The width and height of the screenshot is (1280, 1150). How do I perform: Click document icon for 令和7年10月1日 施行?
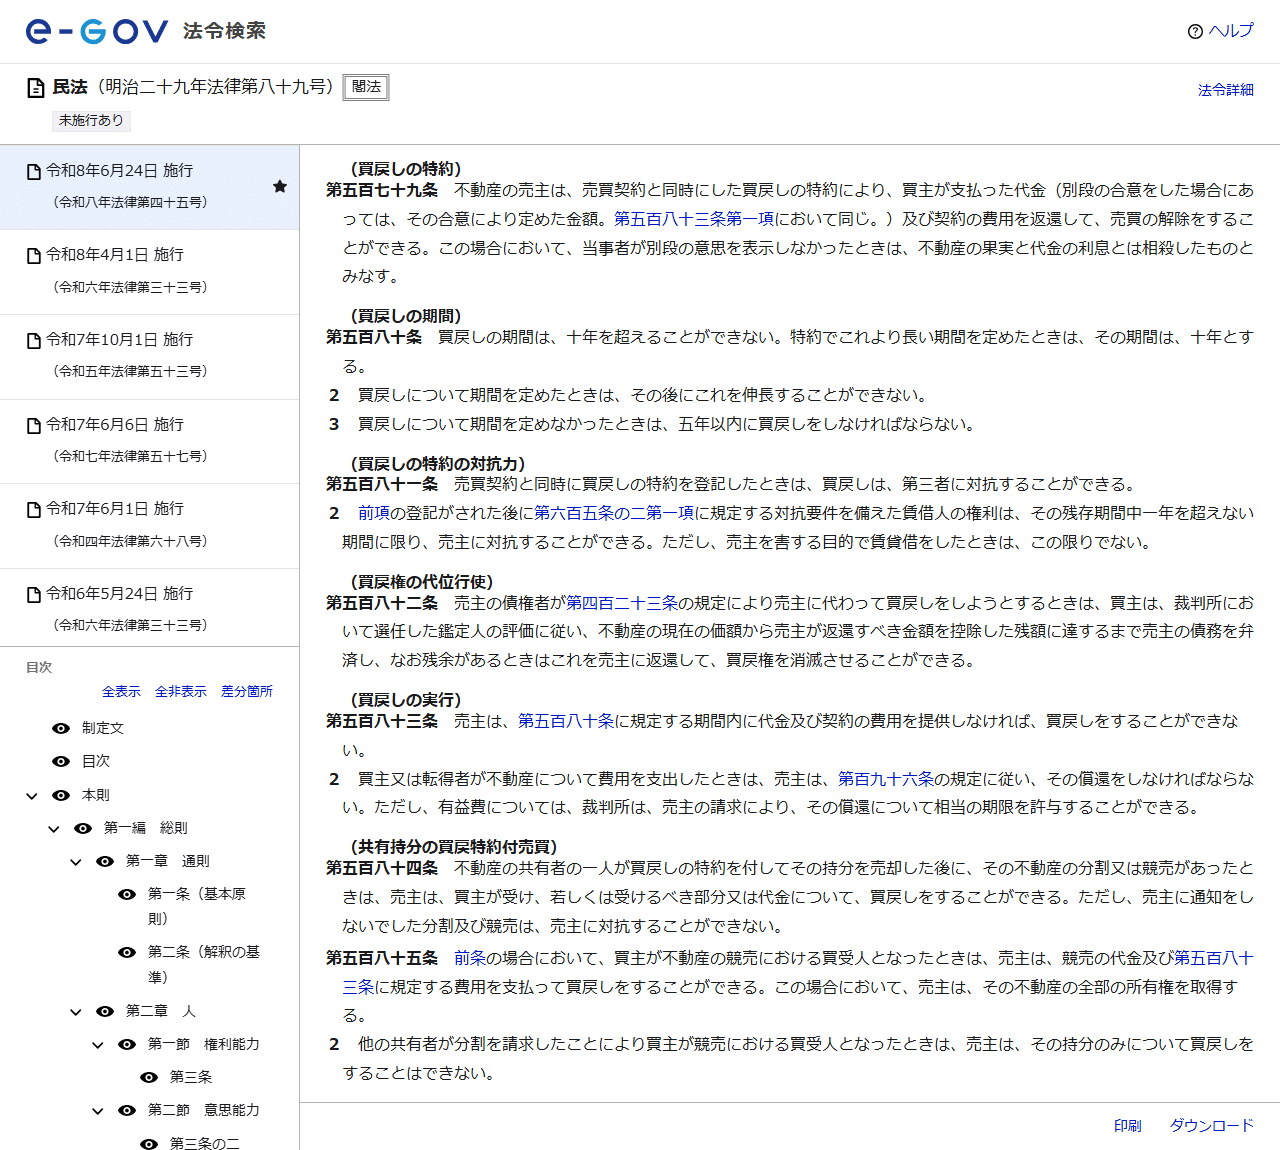click(x=34, y=341)
